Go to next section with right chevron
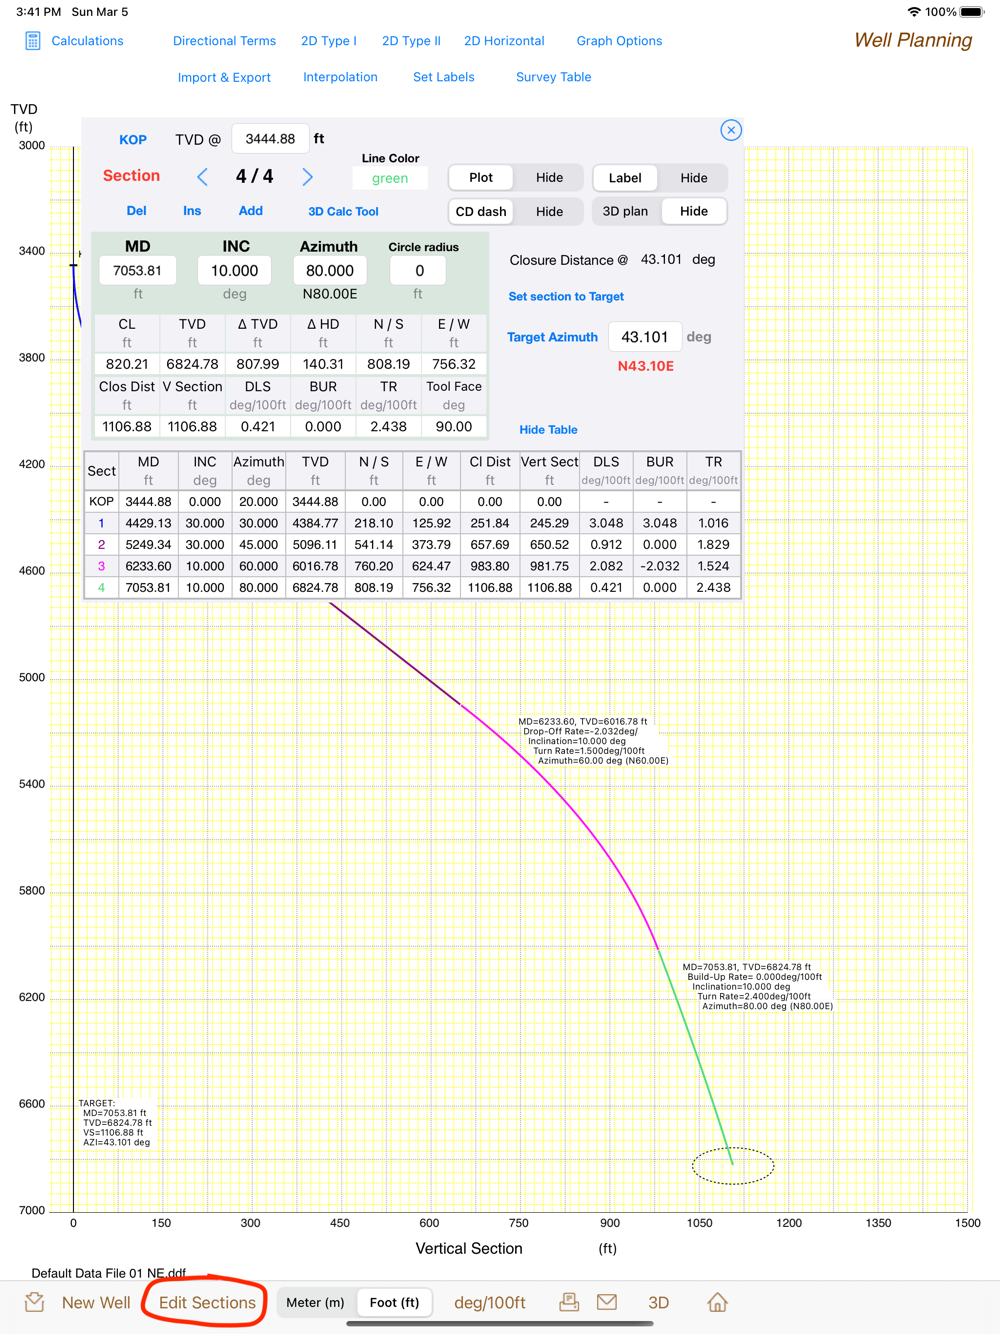Viewport: 1000px width, 1334px height. (307, 177)
